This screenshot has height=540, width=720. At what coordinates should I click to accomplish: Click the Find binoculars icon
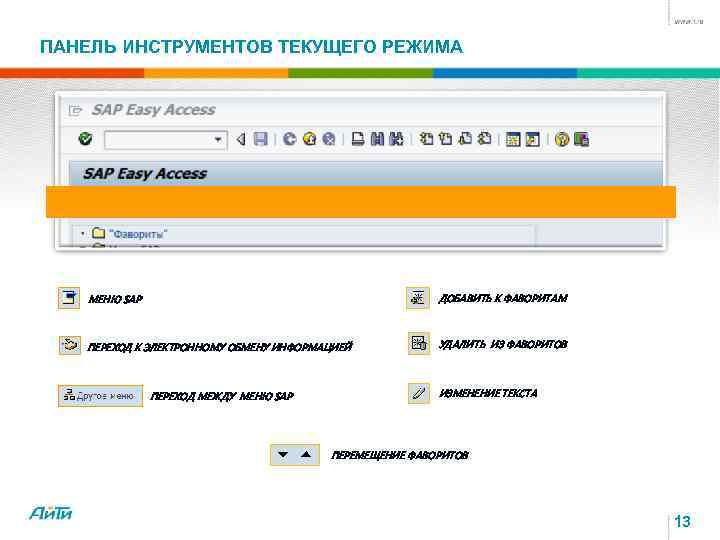click(x=377, y=139)
